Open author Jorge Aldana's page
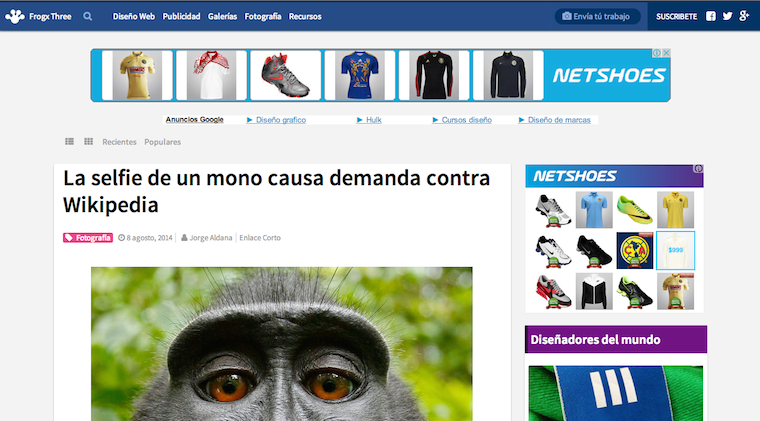The height and width of the screenshot is (421, 760). pos(210,238)
